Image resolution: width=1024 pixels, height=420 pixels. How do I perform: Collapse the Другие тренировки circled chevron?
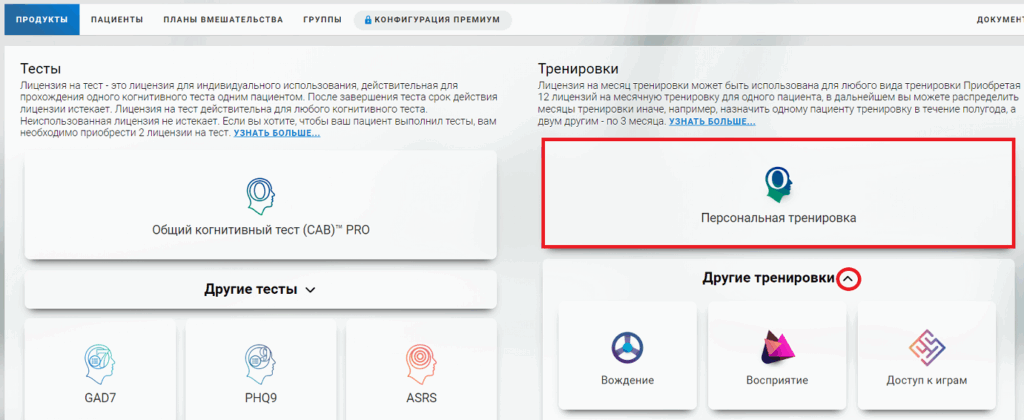coord(848,279)
